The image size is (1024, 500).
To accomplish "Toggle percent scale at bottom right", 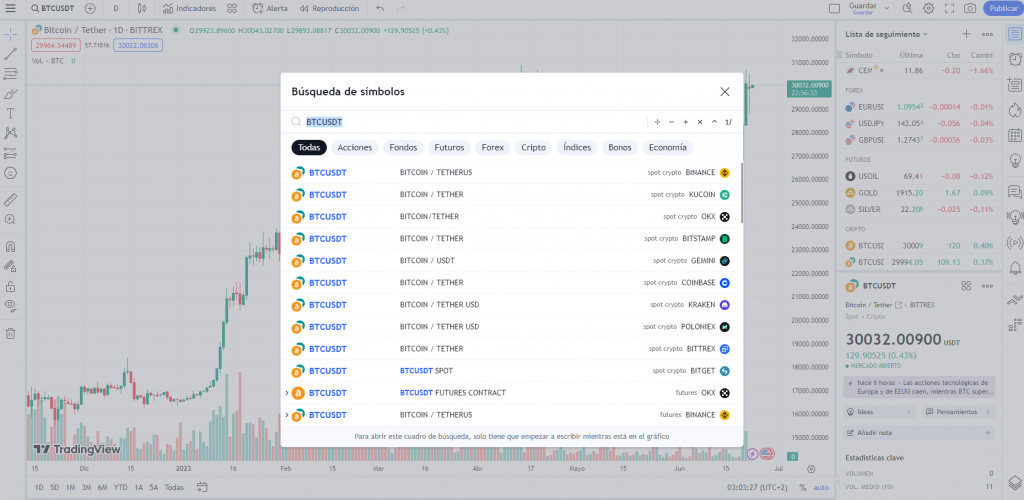I will coord(803,487).
